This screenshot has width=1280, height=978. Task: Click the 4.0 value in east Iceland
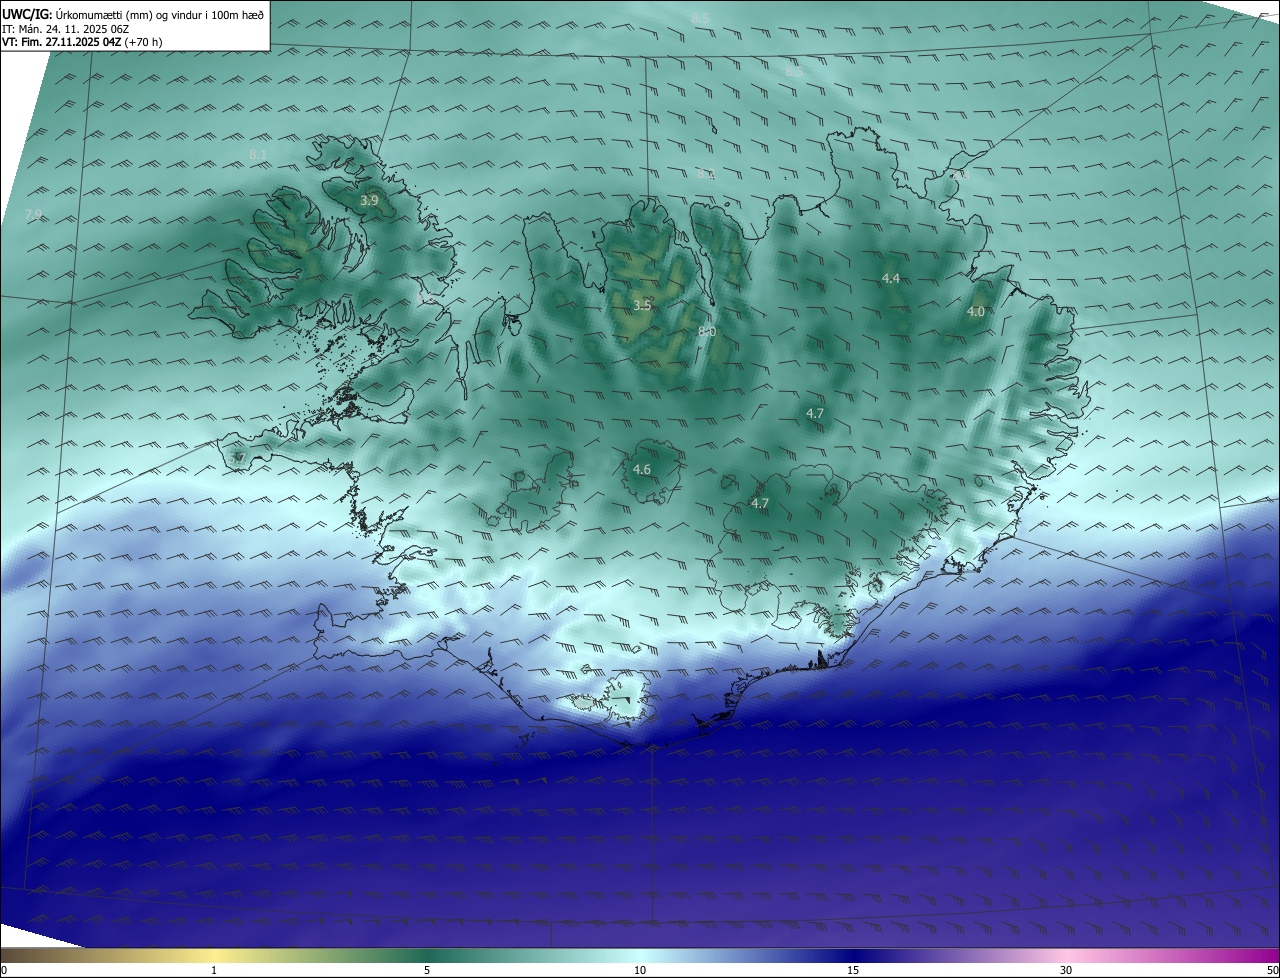pyautogui.click(x=976, y=312)
